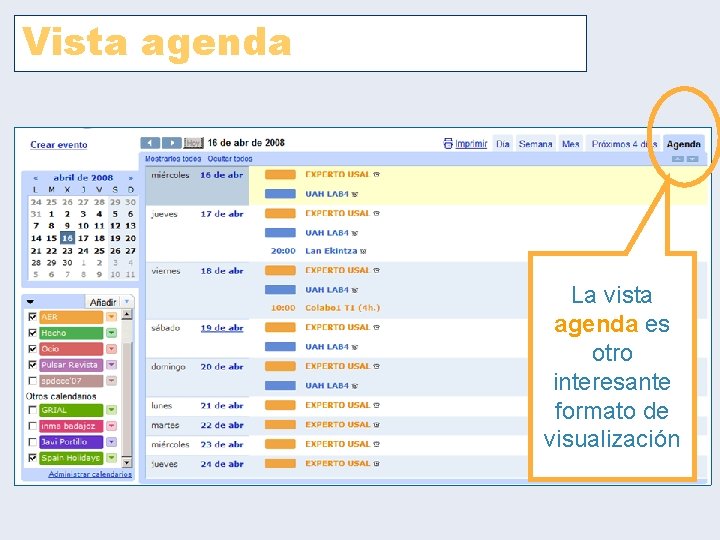Toggle the AER calendar checkbox

pyautogui.click(x=33, y=317)
